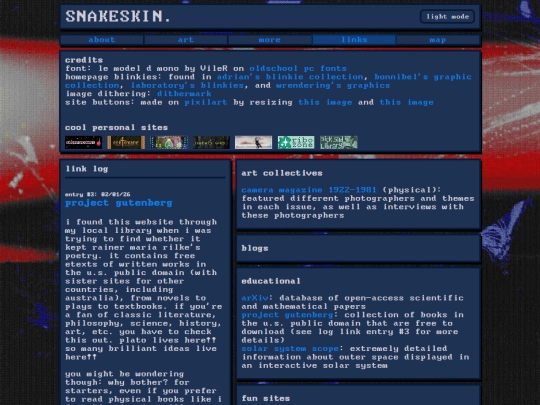Open the dark green-text site button

click(x=211, y=142)
